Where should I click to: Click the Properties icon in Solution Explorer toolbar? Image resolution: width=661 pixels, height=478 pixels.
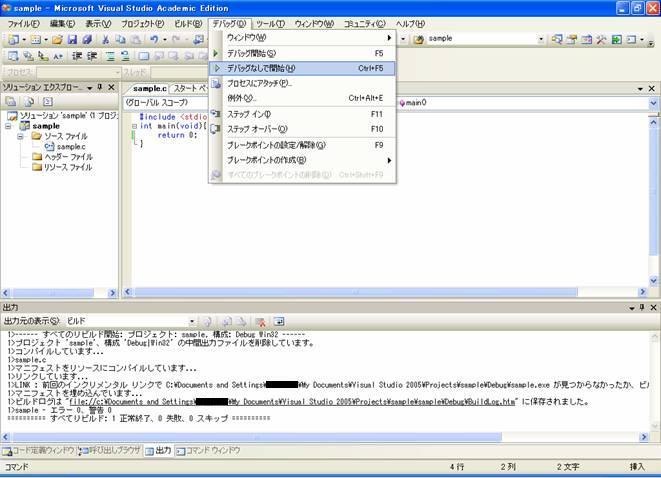(x=11, y=102)
